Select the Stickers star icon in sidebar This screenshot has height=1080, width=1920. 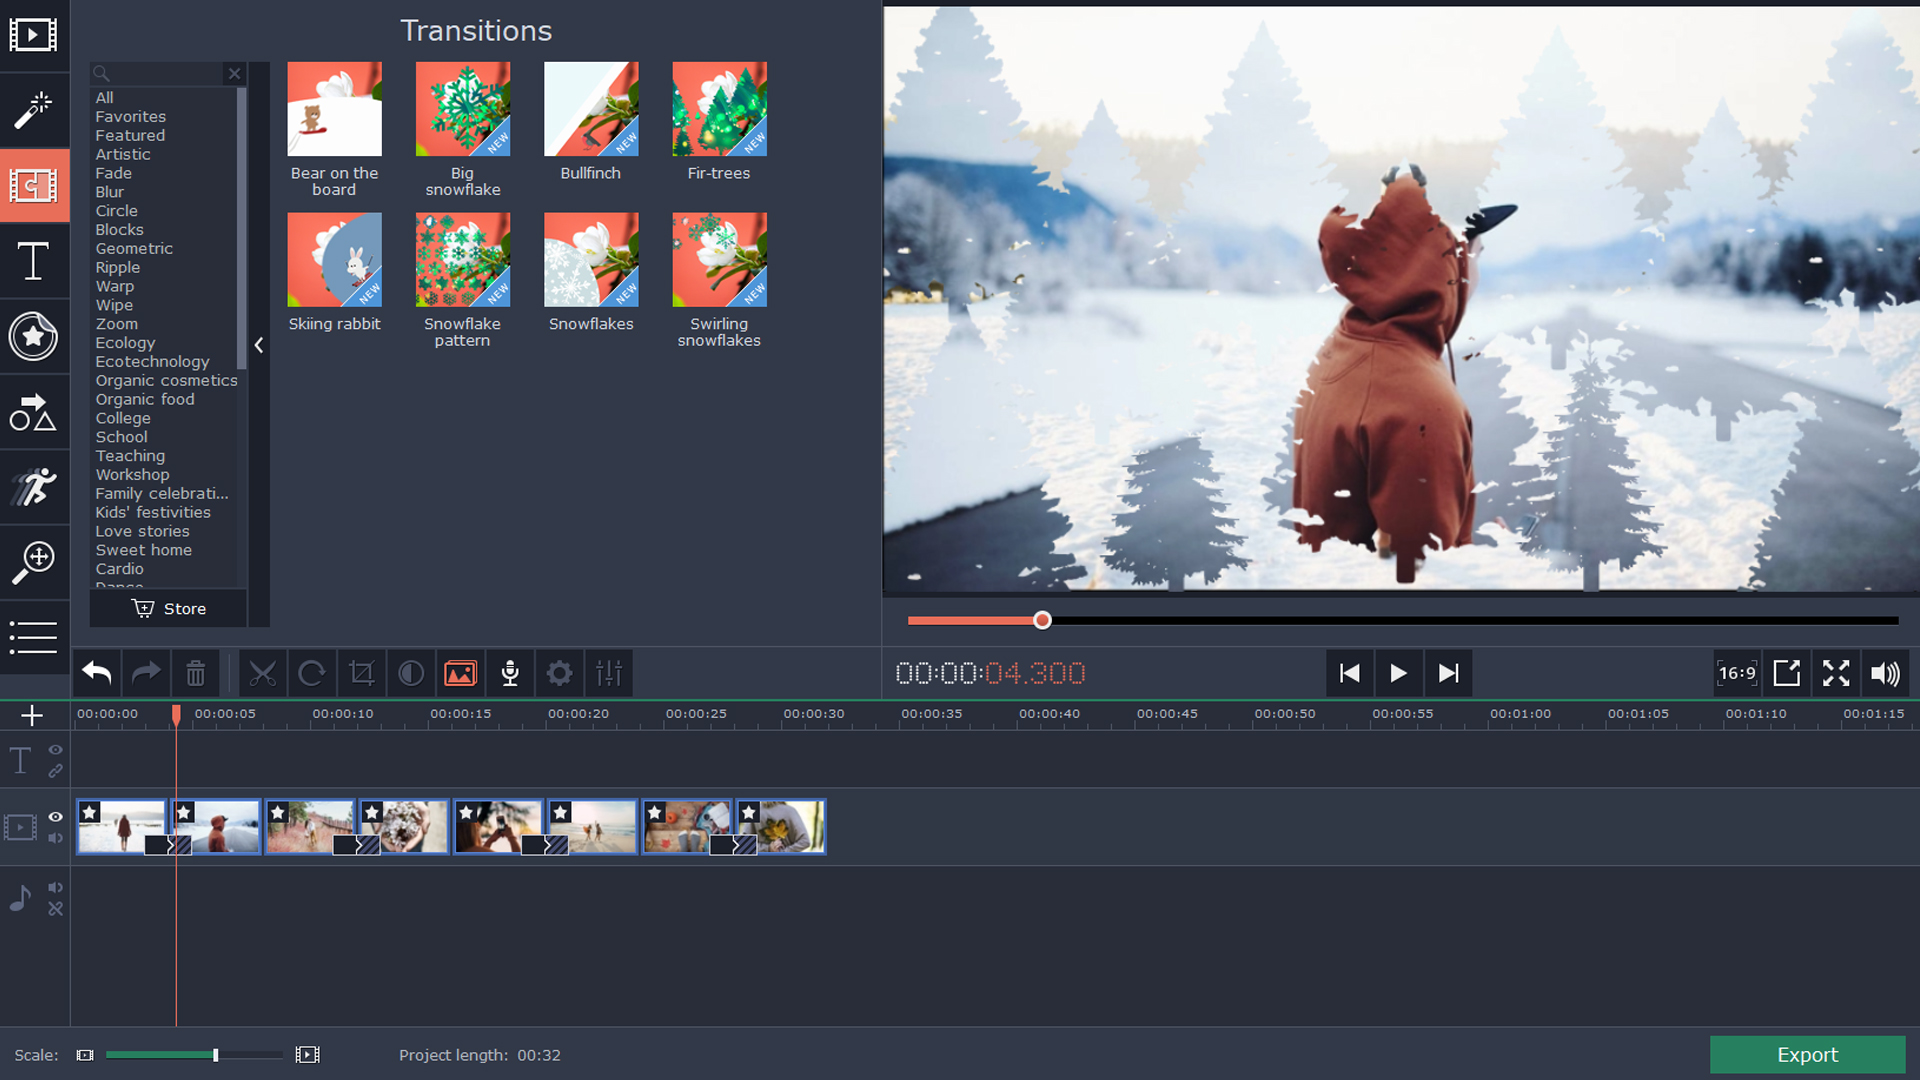pyautogui.click(x=34, y=337)
